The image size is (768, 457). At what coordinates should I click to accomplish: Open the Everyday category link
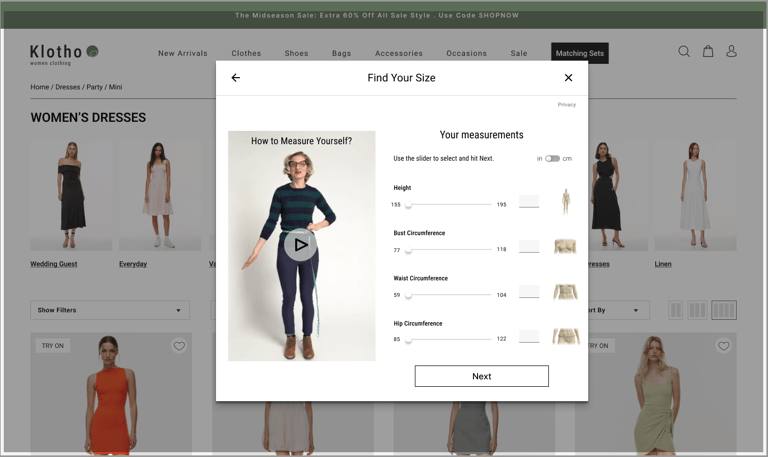tap(133, 264)
